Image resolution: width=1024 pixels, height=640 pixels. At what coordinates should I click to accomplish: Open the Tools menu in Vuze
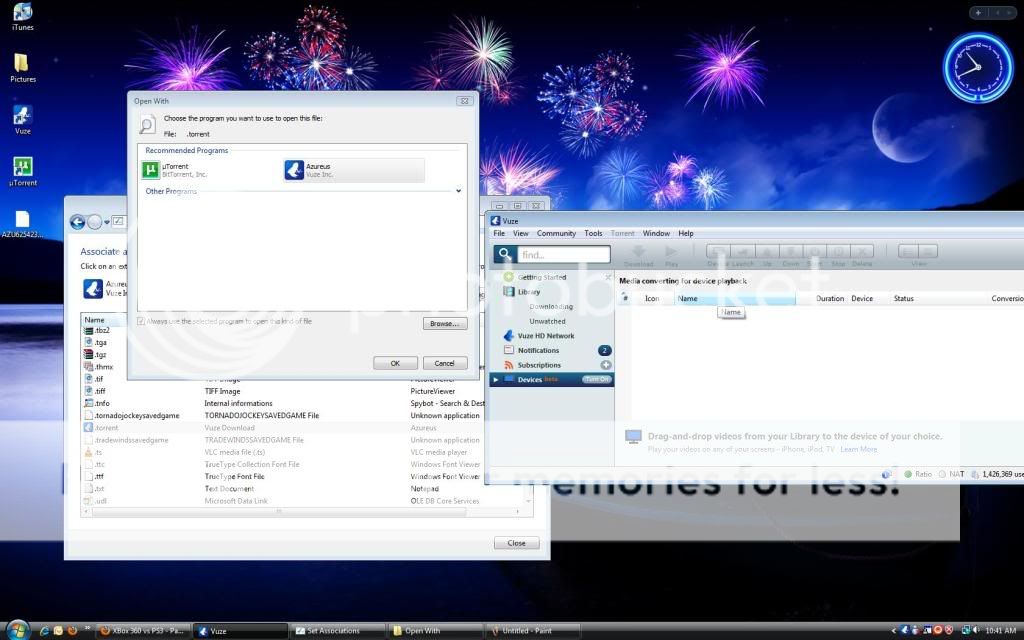click(593, 233)
